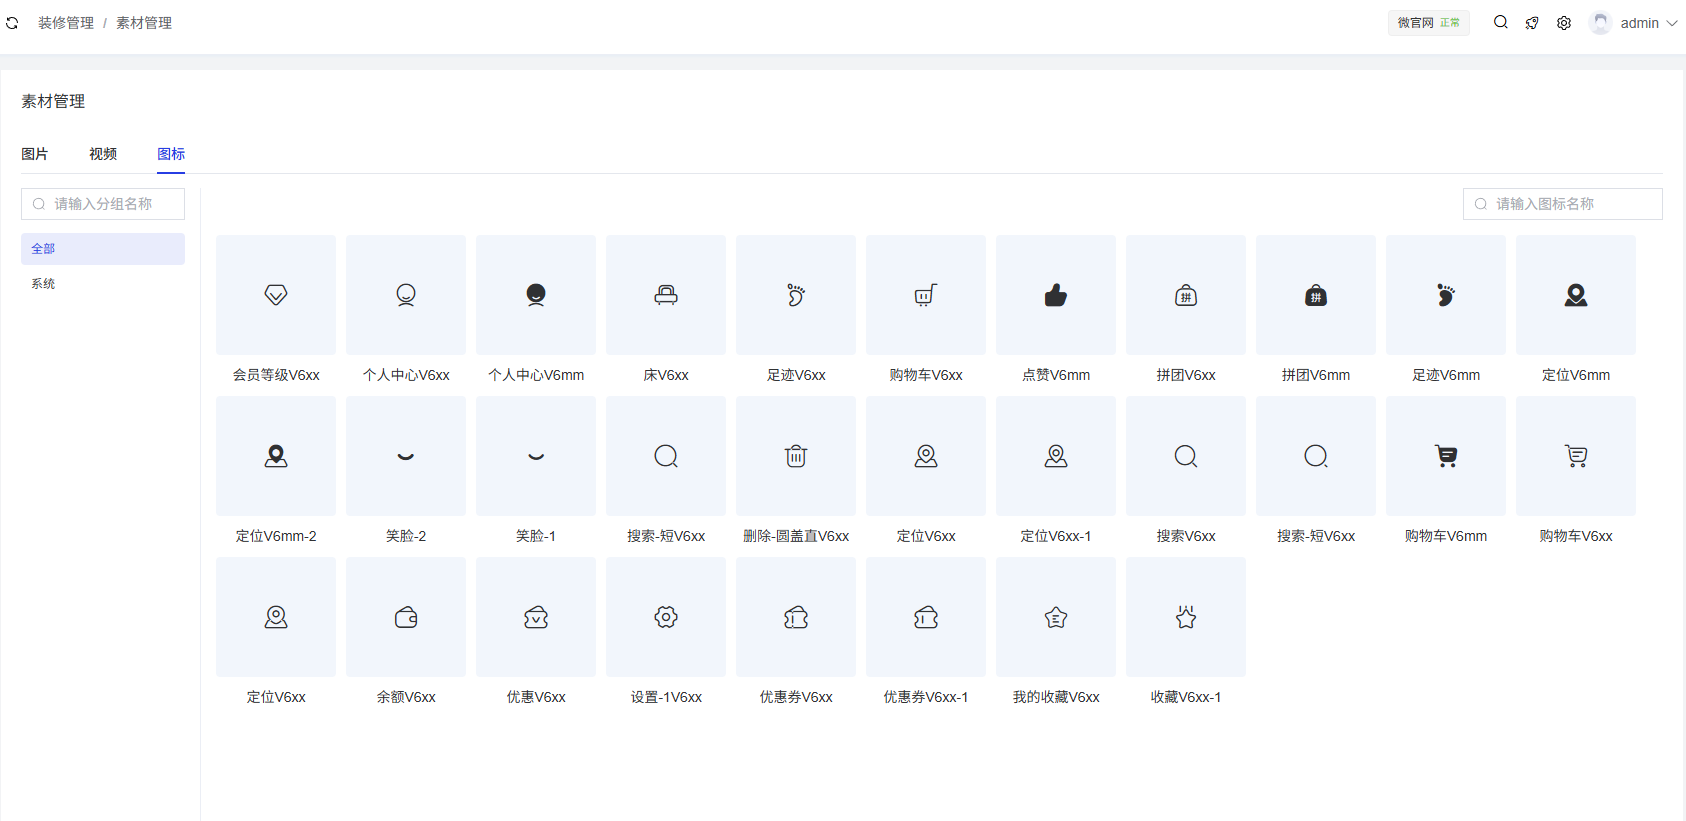Click the 装修管理 breadcrumb link
This screenshot has height=821, width=1686.
click(66, 23)
